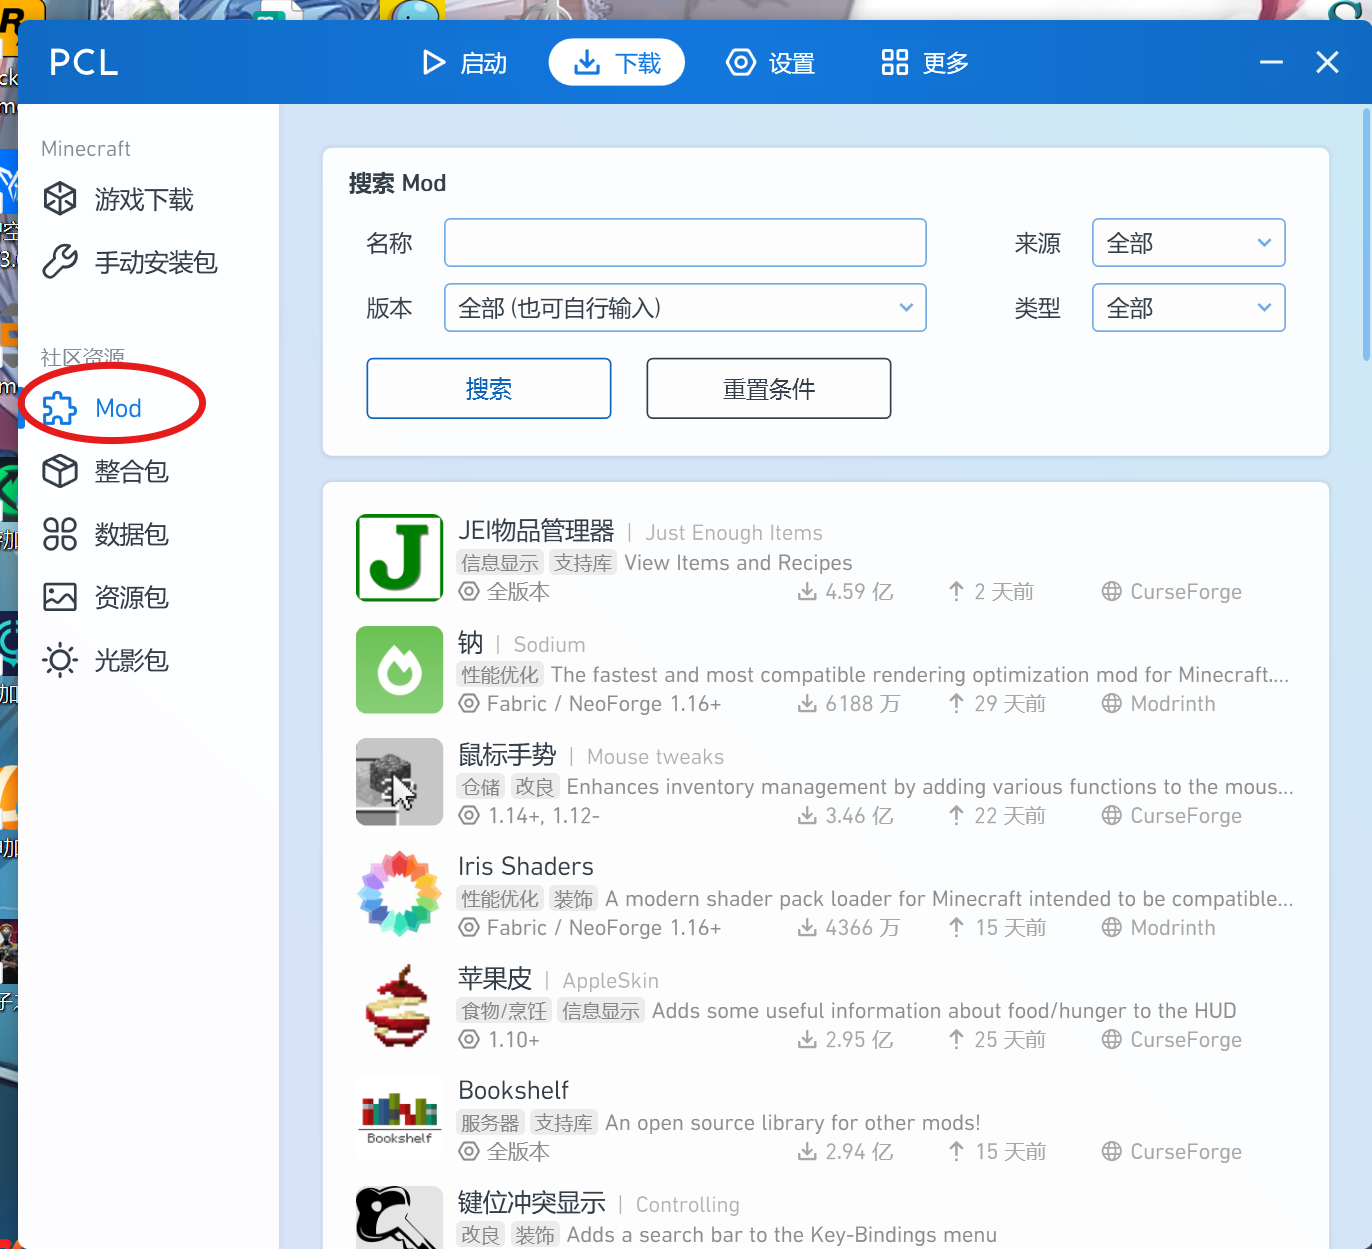Select 游戏下载 in the sidebar

click(x=119, y=199)
